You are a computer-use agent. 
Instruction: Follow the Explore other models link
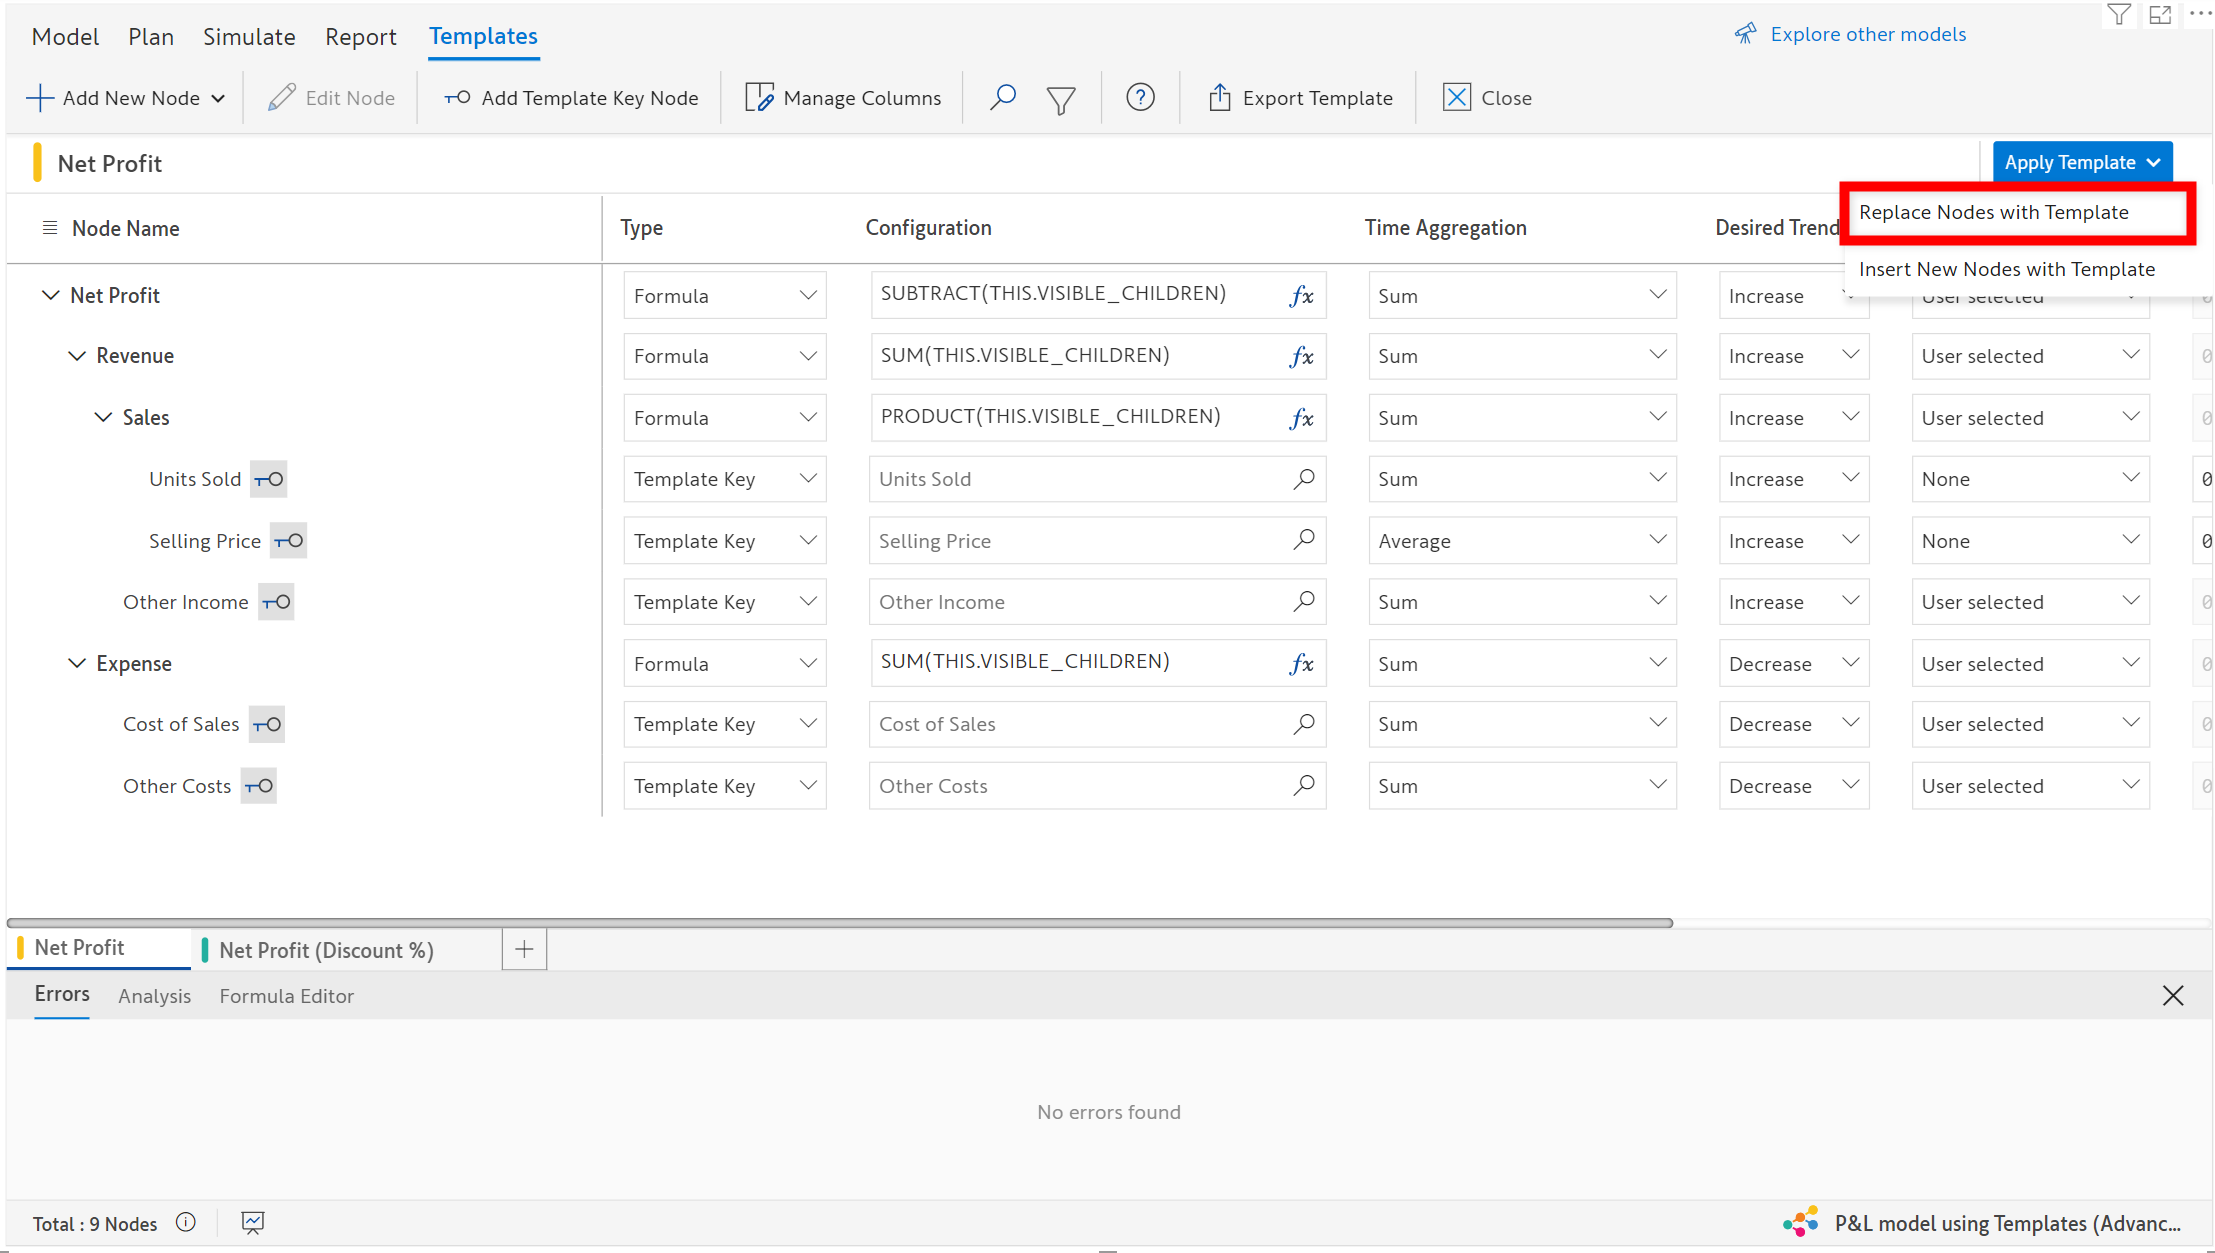[1867, 34]
